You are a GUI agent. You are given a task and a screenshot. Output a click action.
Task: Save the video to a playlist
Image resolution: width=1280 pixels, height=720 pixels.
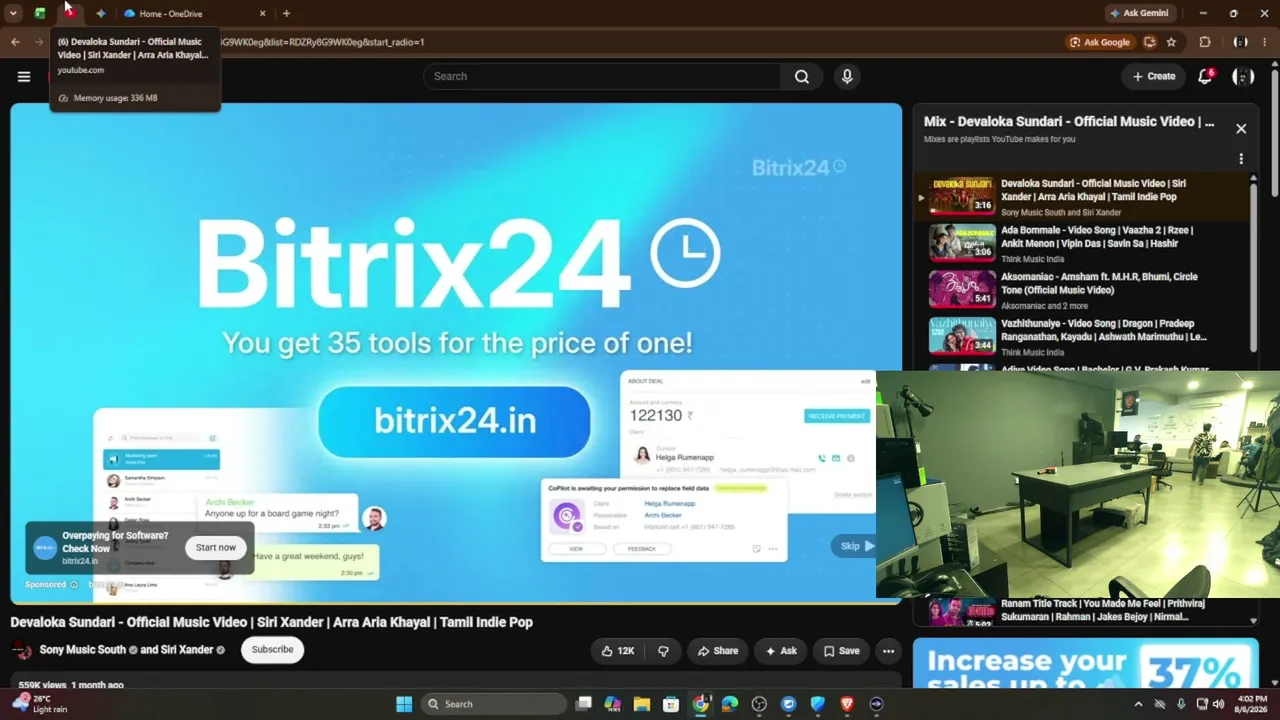(x=841, y=651)
